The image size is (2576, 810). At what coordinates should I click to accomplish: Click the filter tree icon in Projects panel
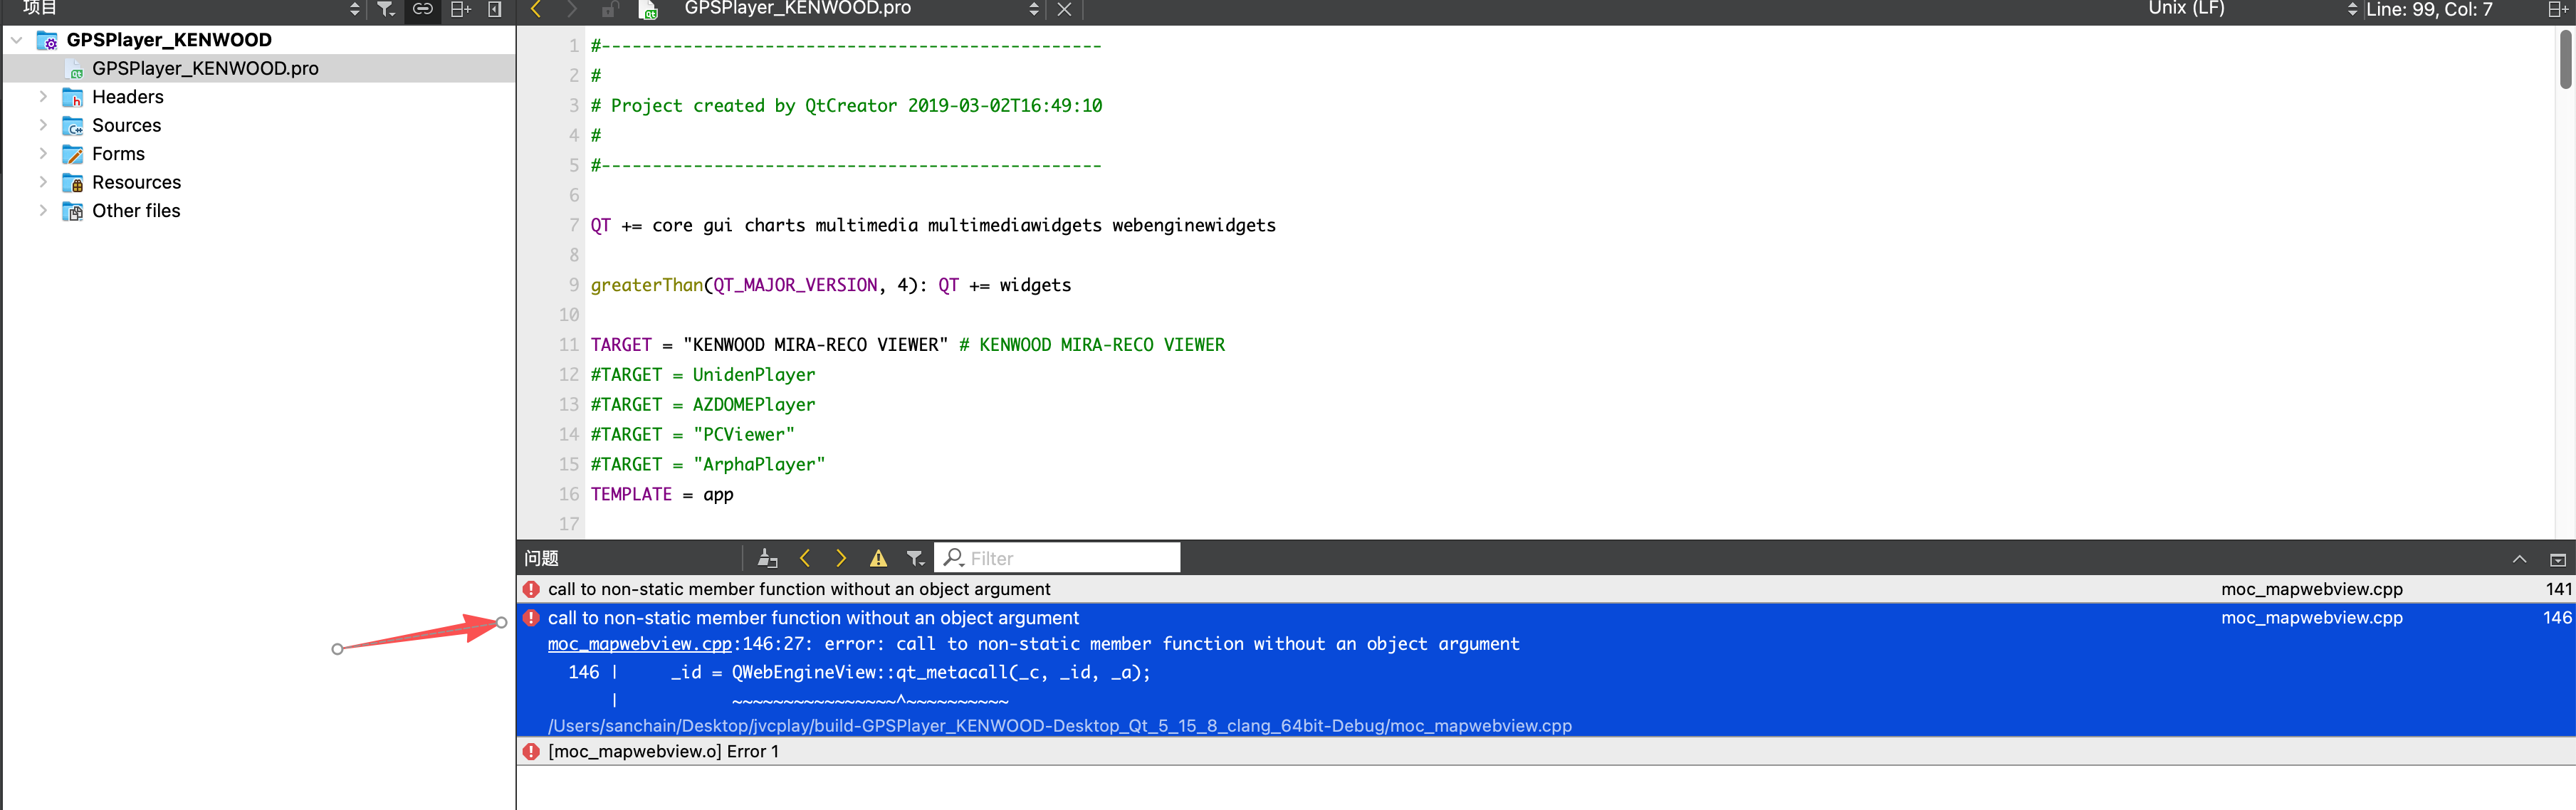coord(385,9)
